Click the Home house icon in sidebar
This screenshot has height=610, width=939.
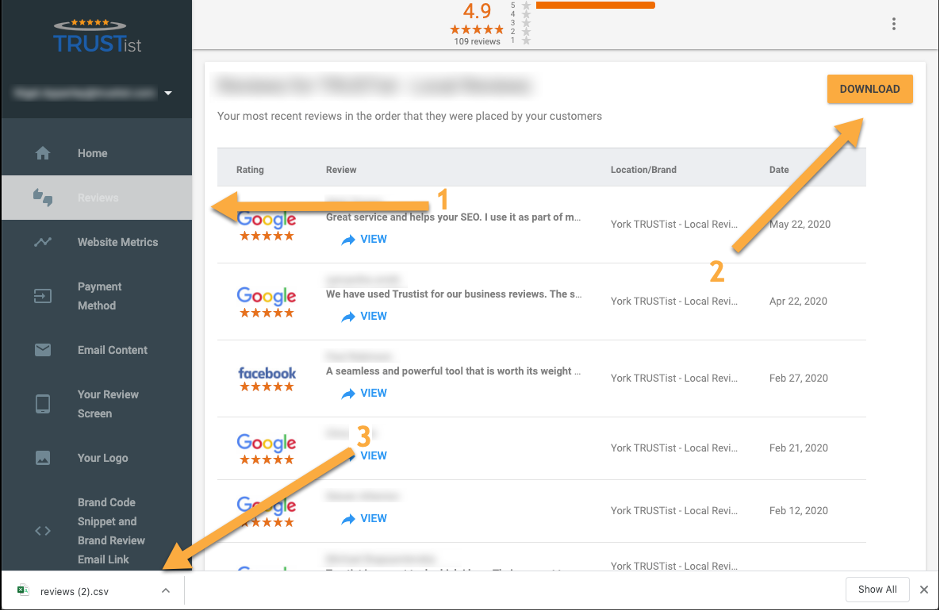[x=43, y=153]
